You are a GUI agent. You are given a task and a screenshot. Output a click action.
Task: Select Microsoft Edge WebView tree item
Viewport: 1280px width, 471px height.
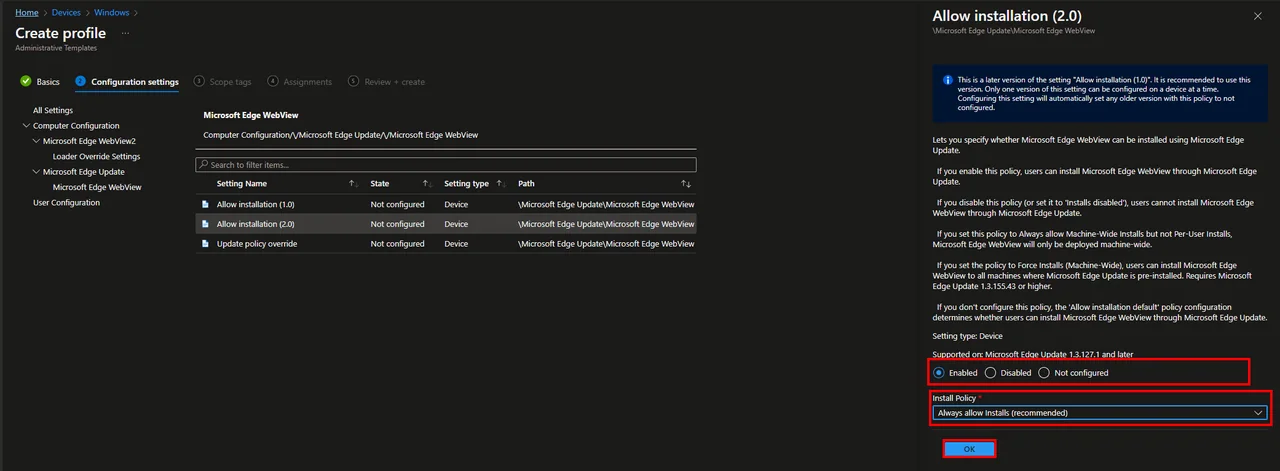point(97,187)
